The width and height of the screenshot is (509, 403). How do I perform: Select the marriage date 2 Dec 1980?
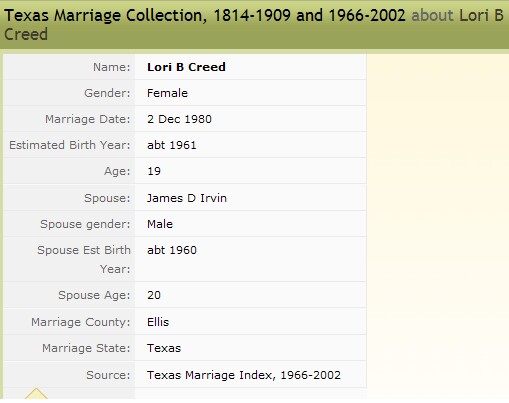click(179, 119)
